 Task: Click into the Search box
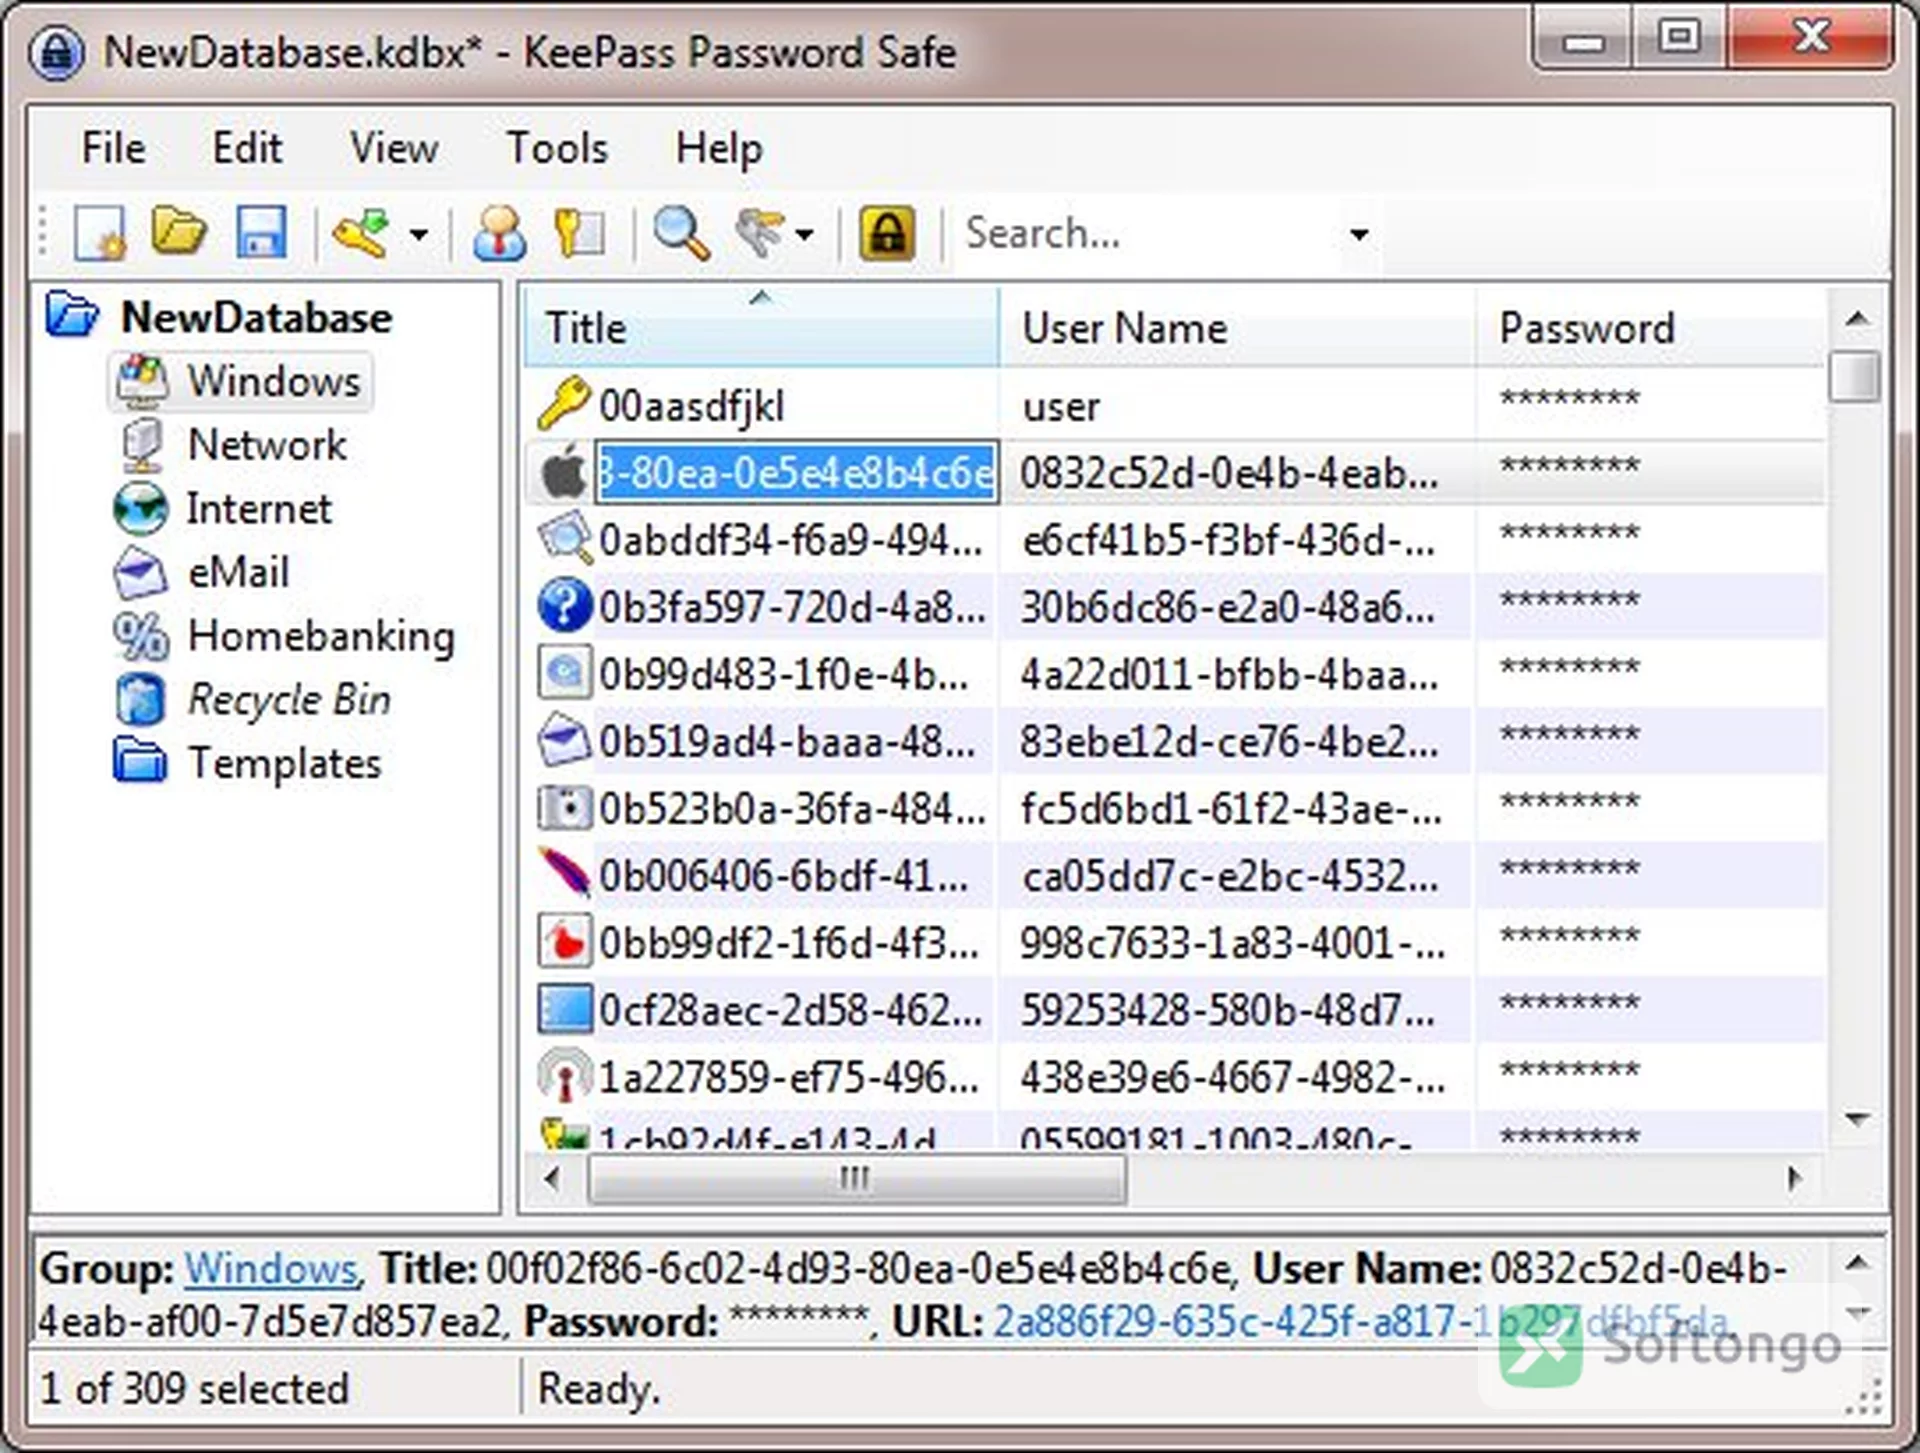[1149, 234]
